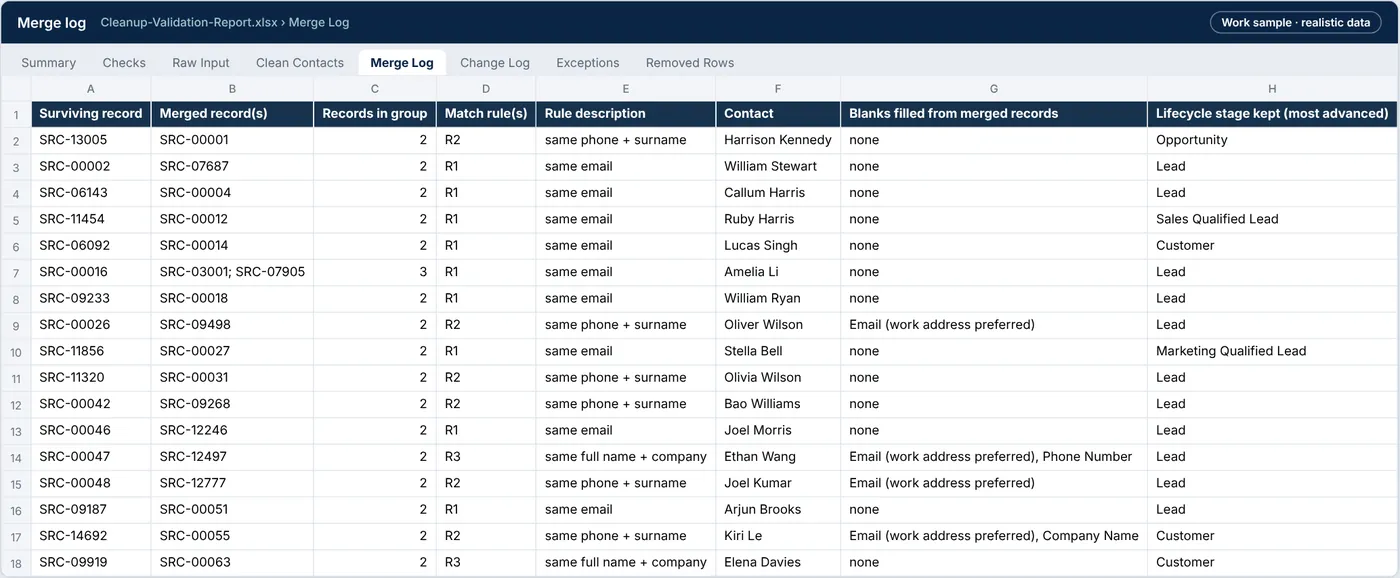
Task: Select cell SRC-09268
Action: pyautogui.click(x=232, y=404)
